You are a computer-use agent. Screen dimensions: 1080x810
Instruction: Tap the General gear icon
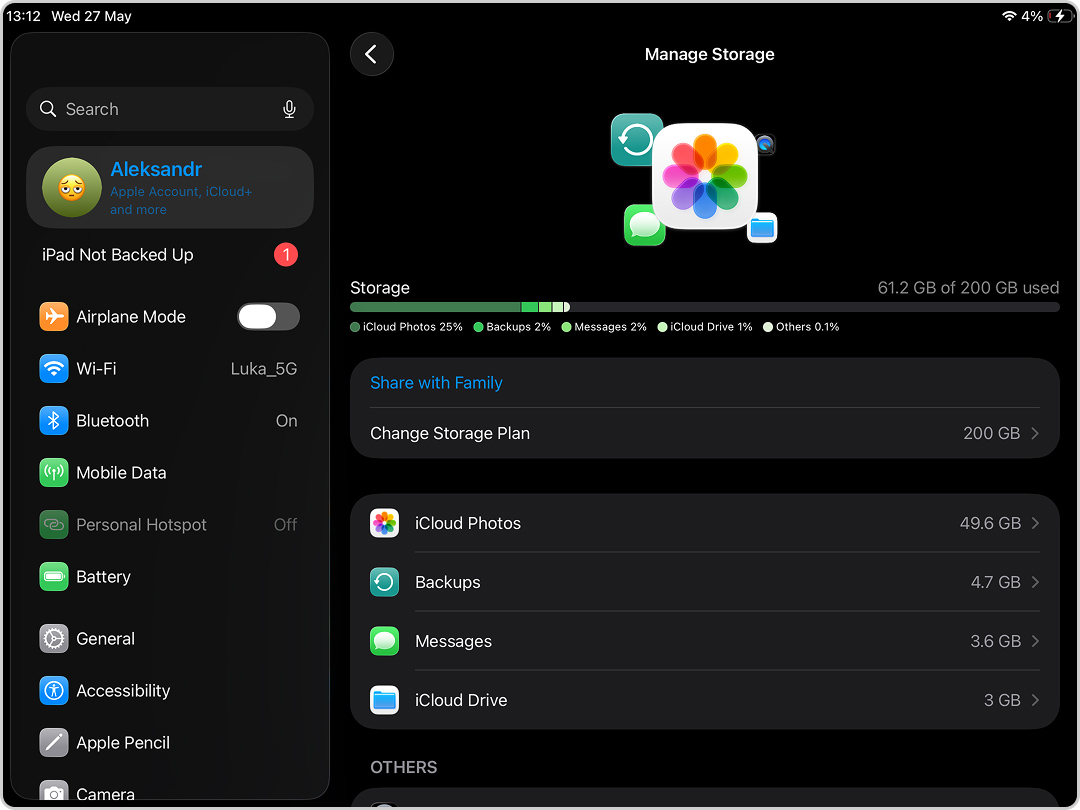[54, 638]
